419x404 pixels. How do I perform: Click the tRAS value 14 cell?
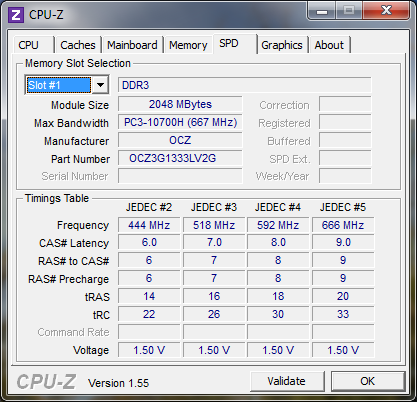(149, 296)
